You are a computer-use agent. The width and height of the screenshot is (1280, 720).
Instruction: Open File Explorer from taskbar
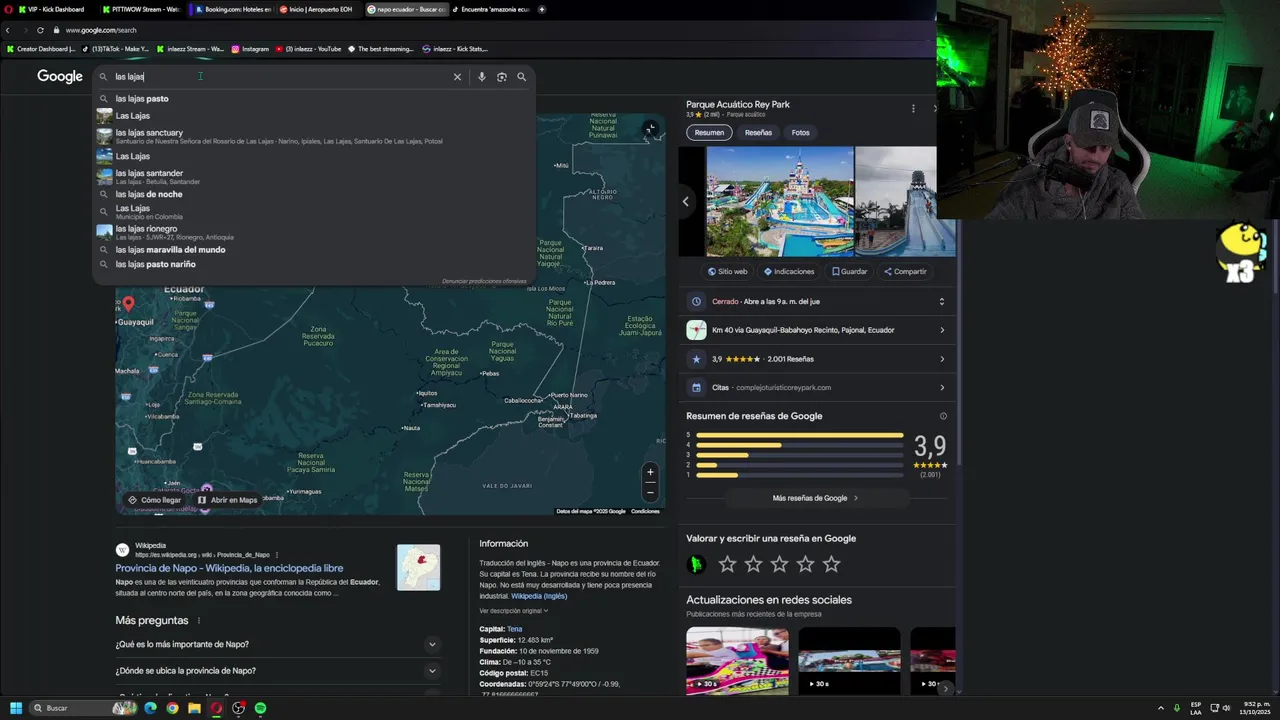click(194, 708)
